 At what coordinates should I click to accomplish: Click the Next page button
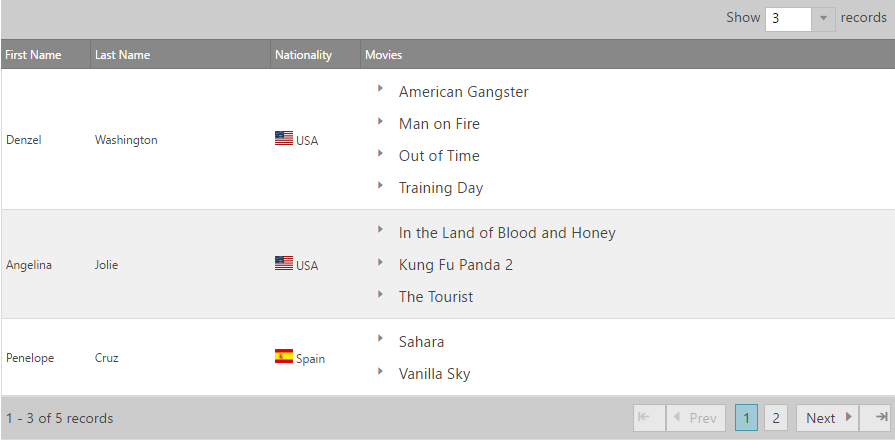point(827,418)
